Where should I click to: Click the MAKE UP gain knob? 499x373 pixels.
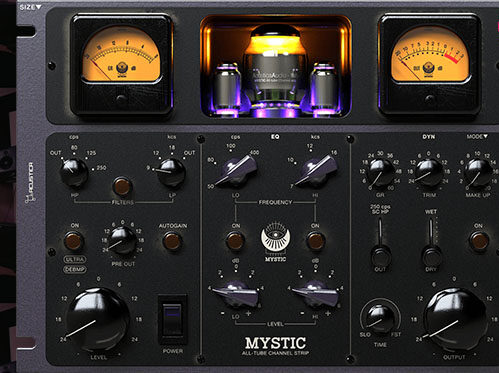coord(478,173)
